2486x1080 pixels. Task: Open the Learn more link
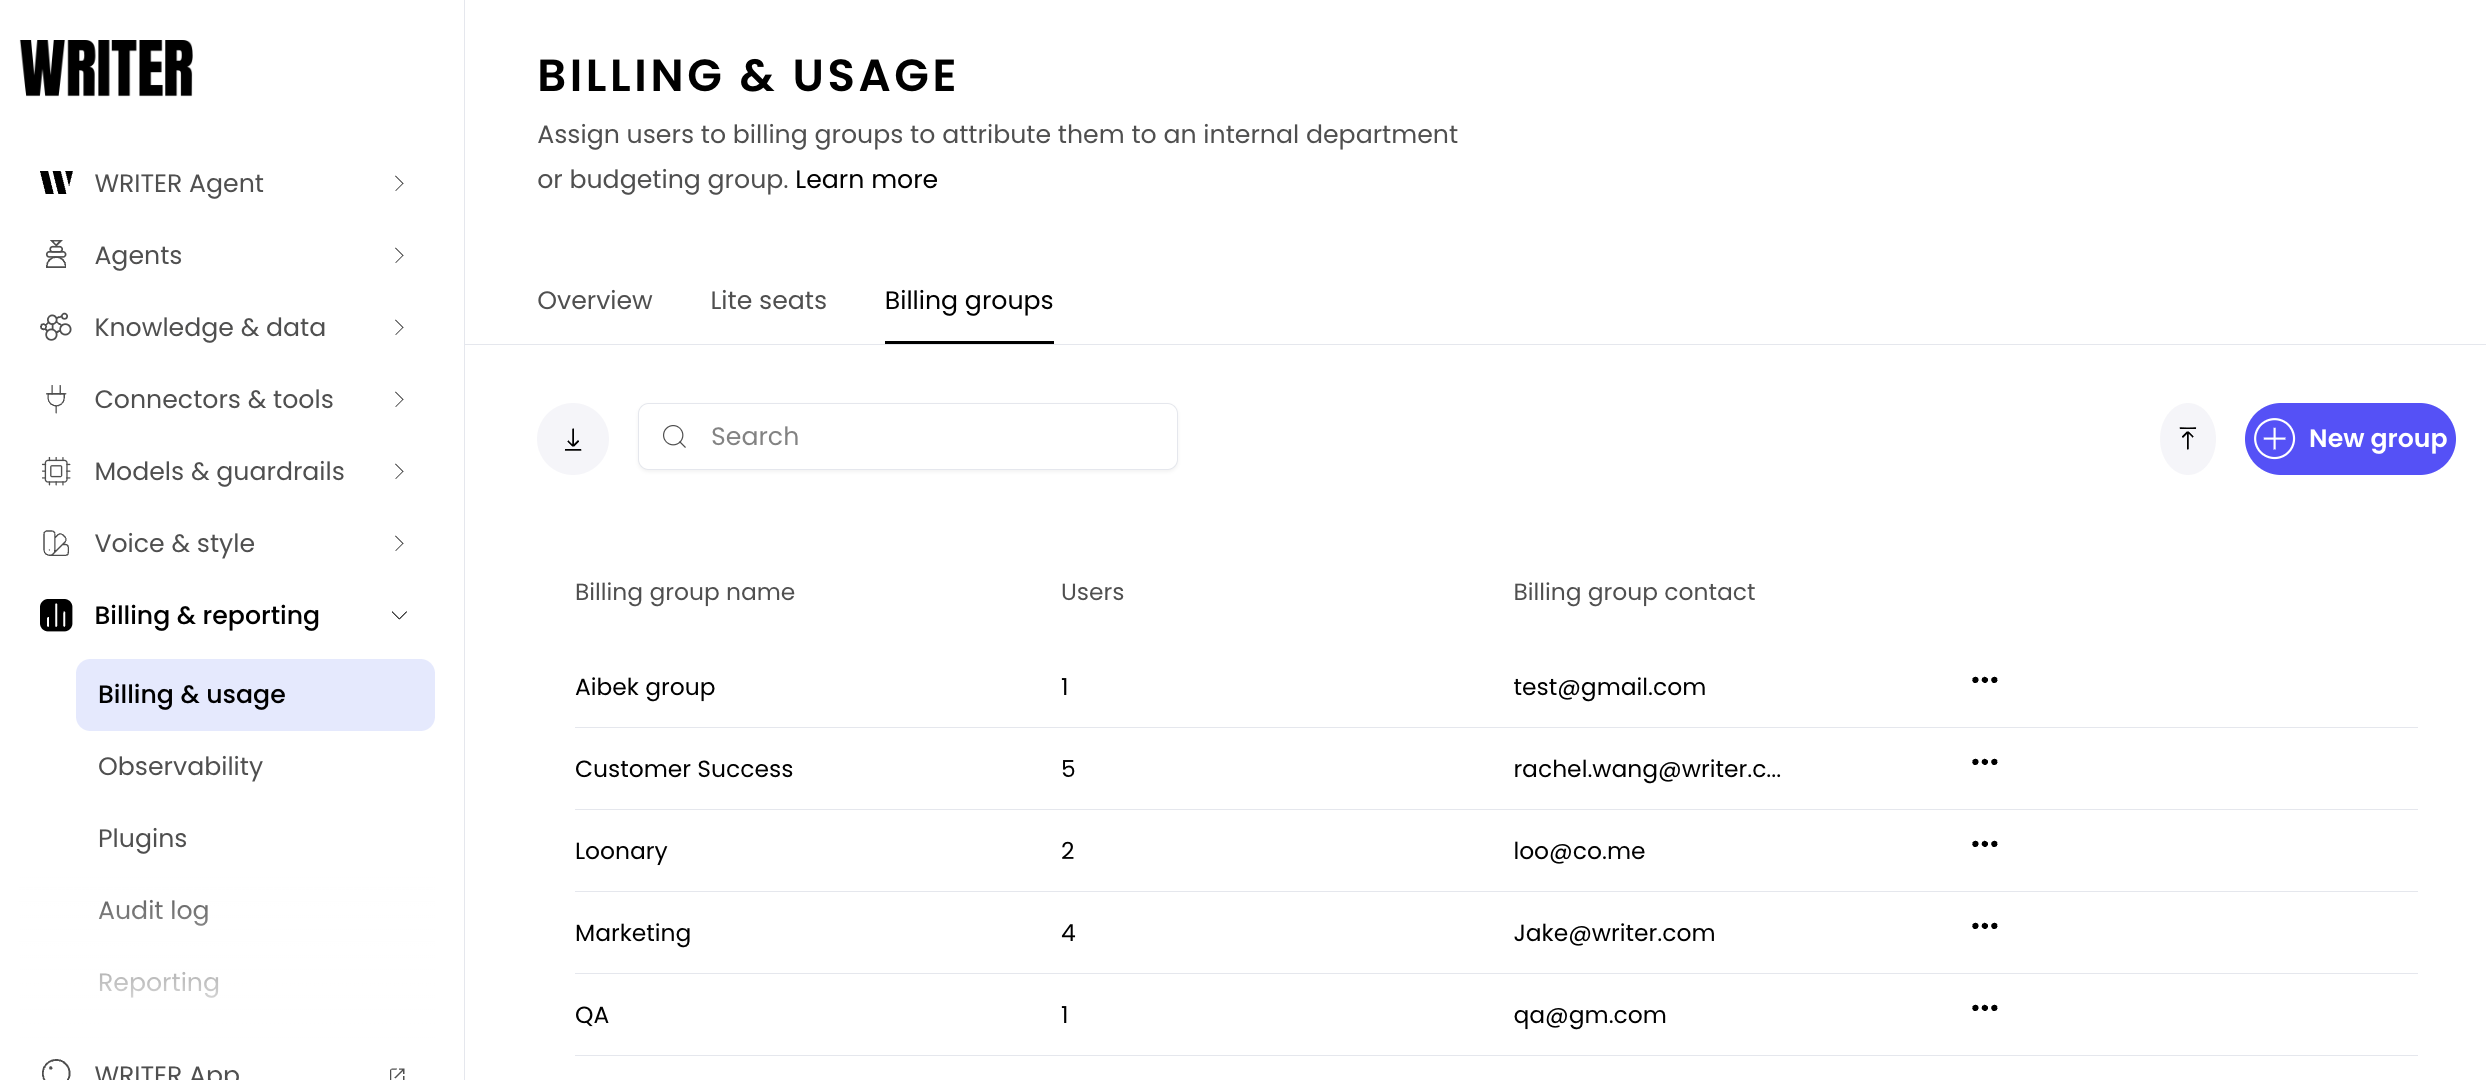pyautogui.click(x=866, y=179)
